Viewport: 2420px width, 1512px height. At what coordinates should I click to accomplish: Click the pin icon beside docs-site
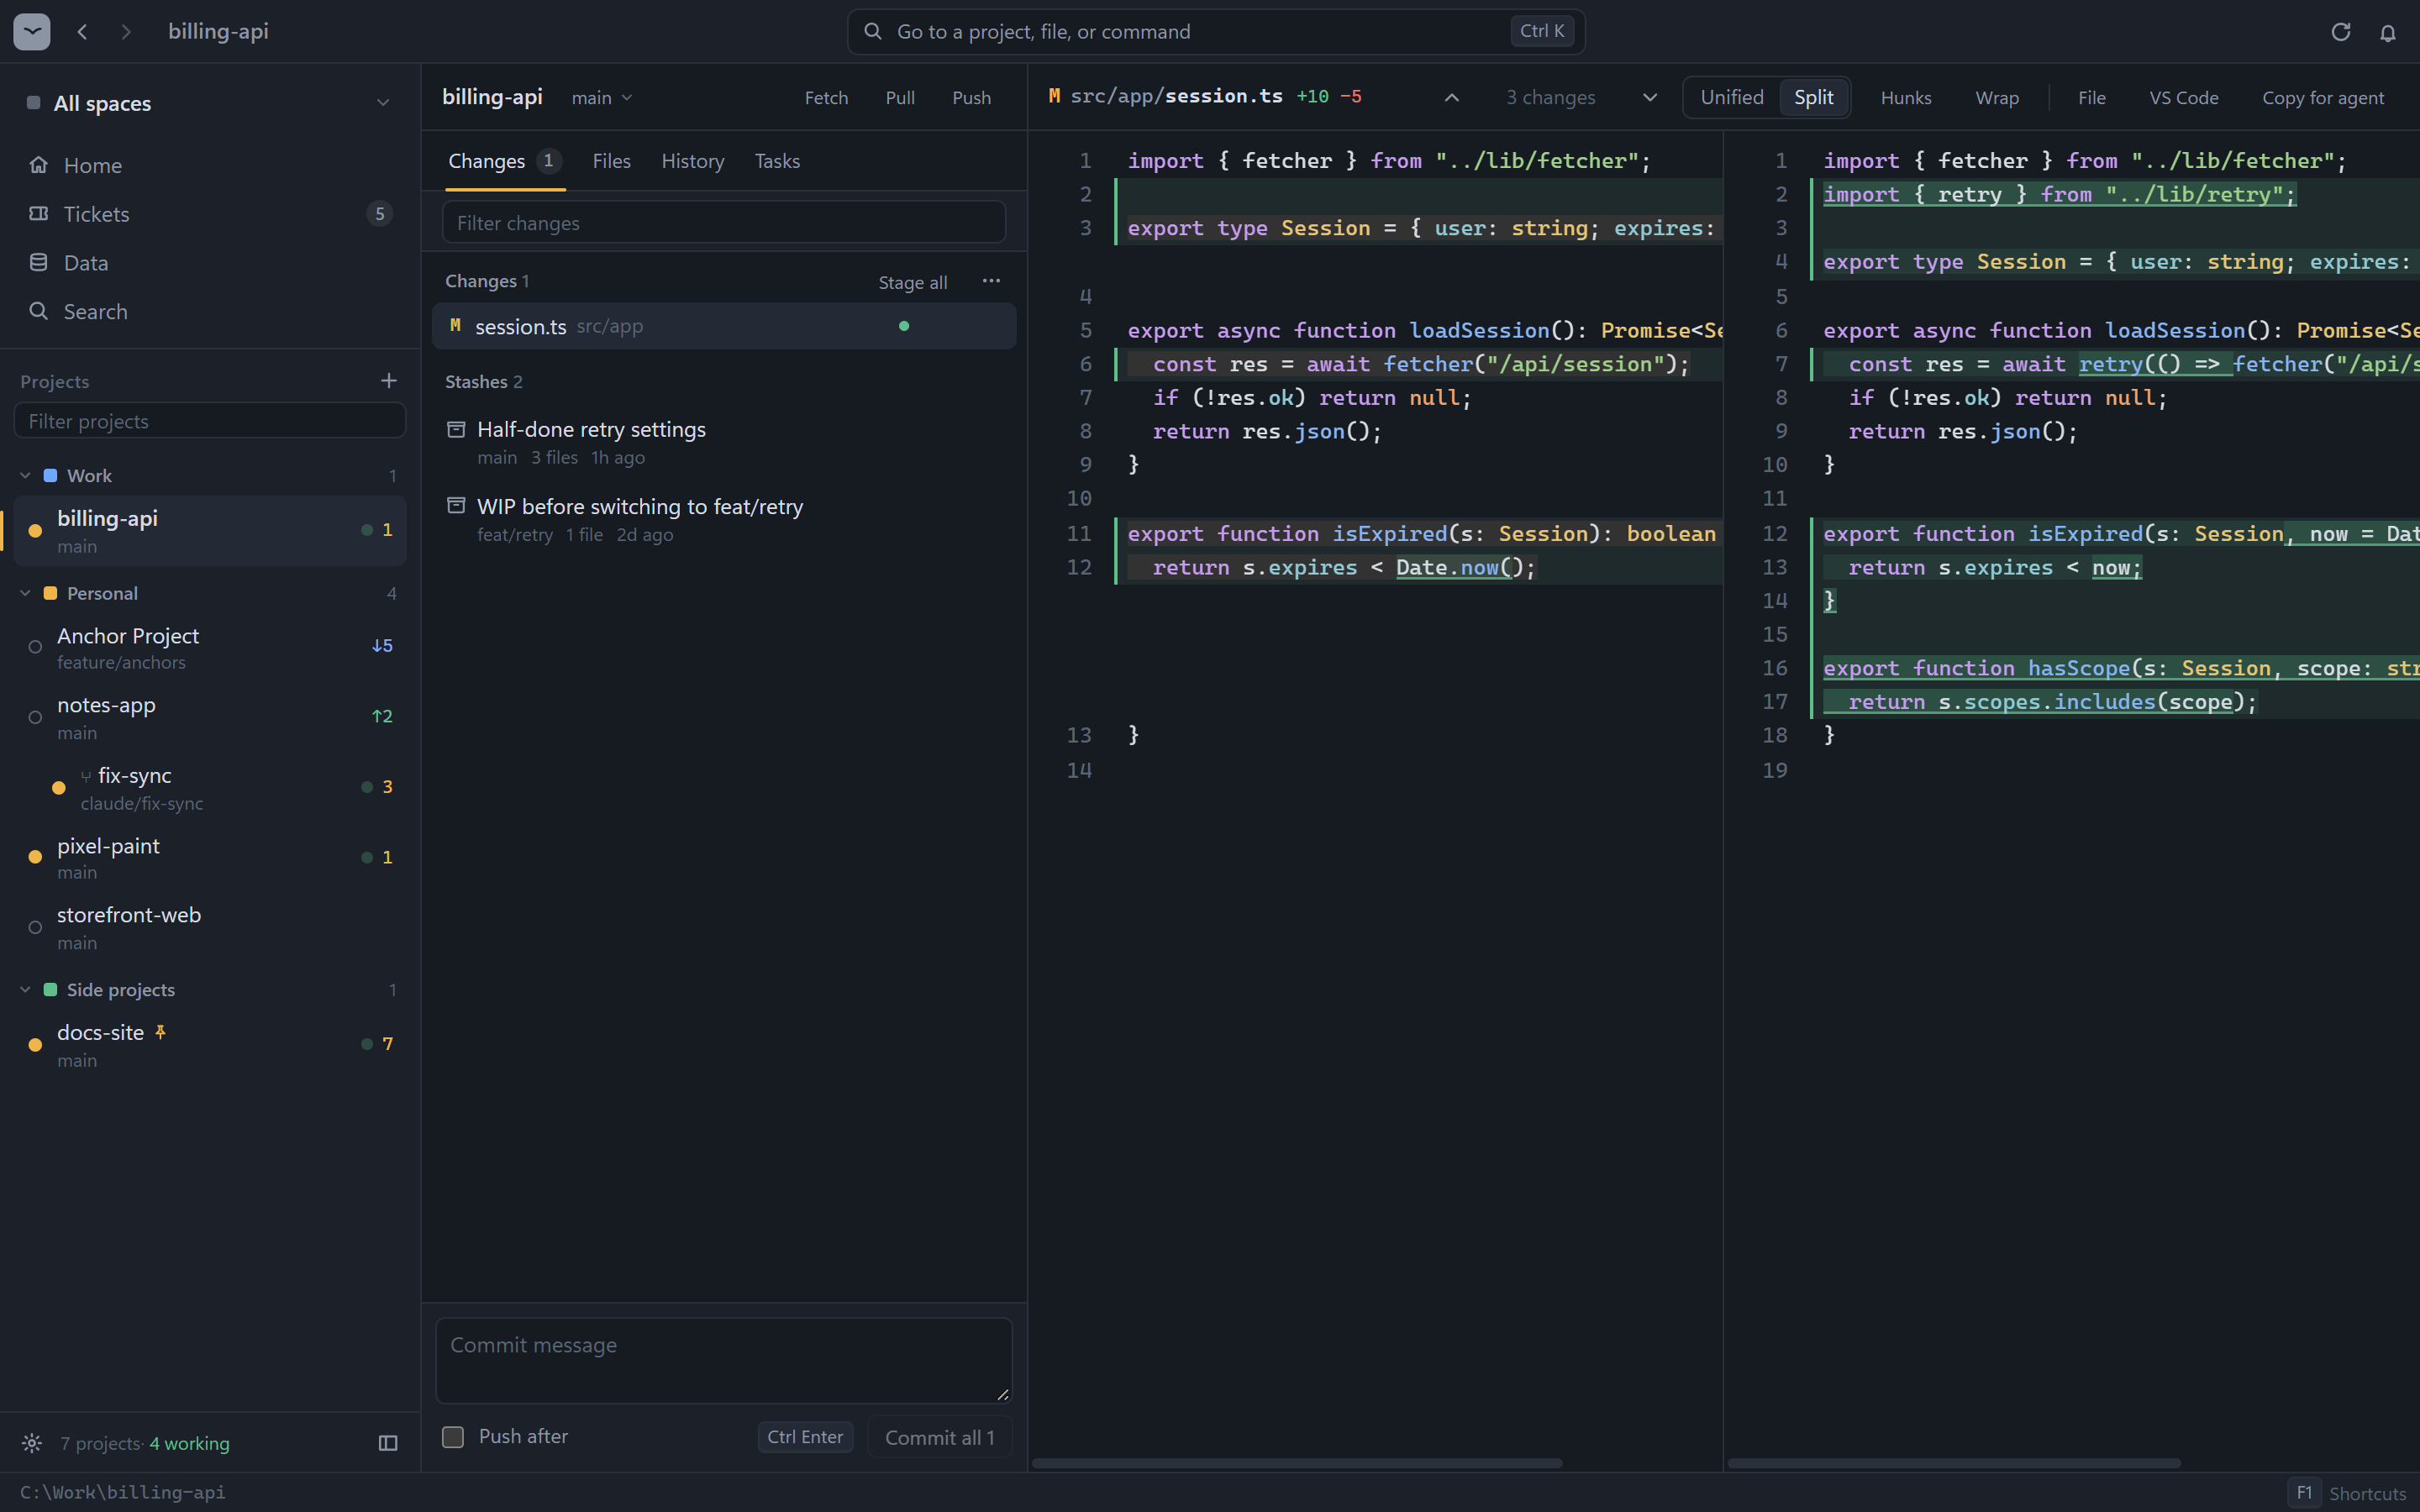[160, 1032]
